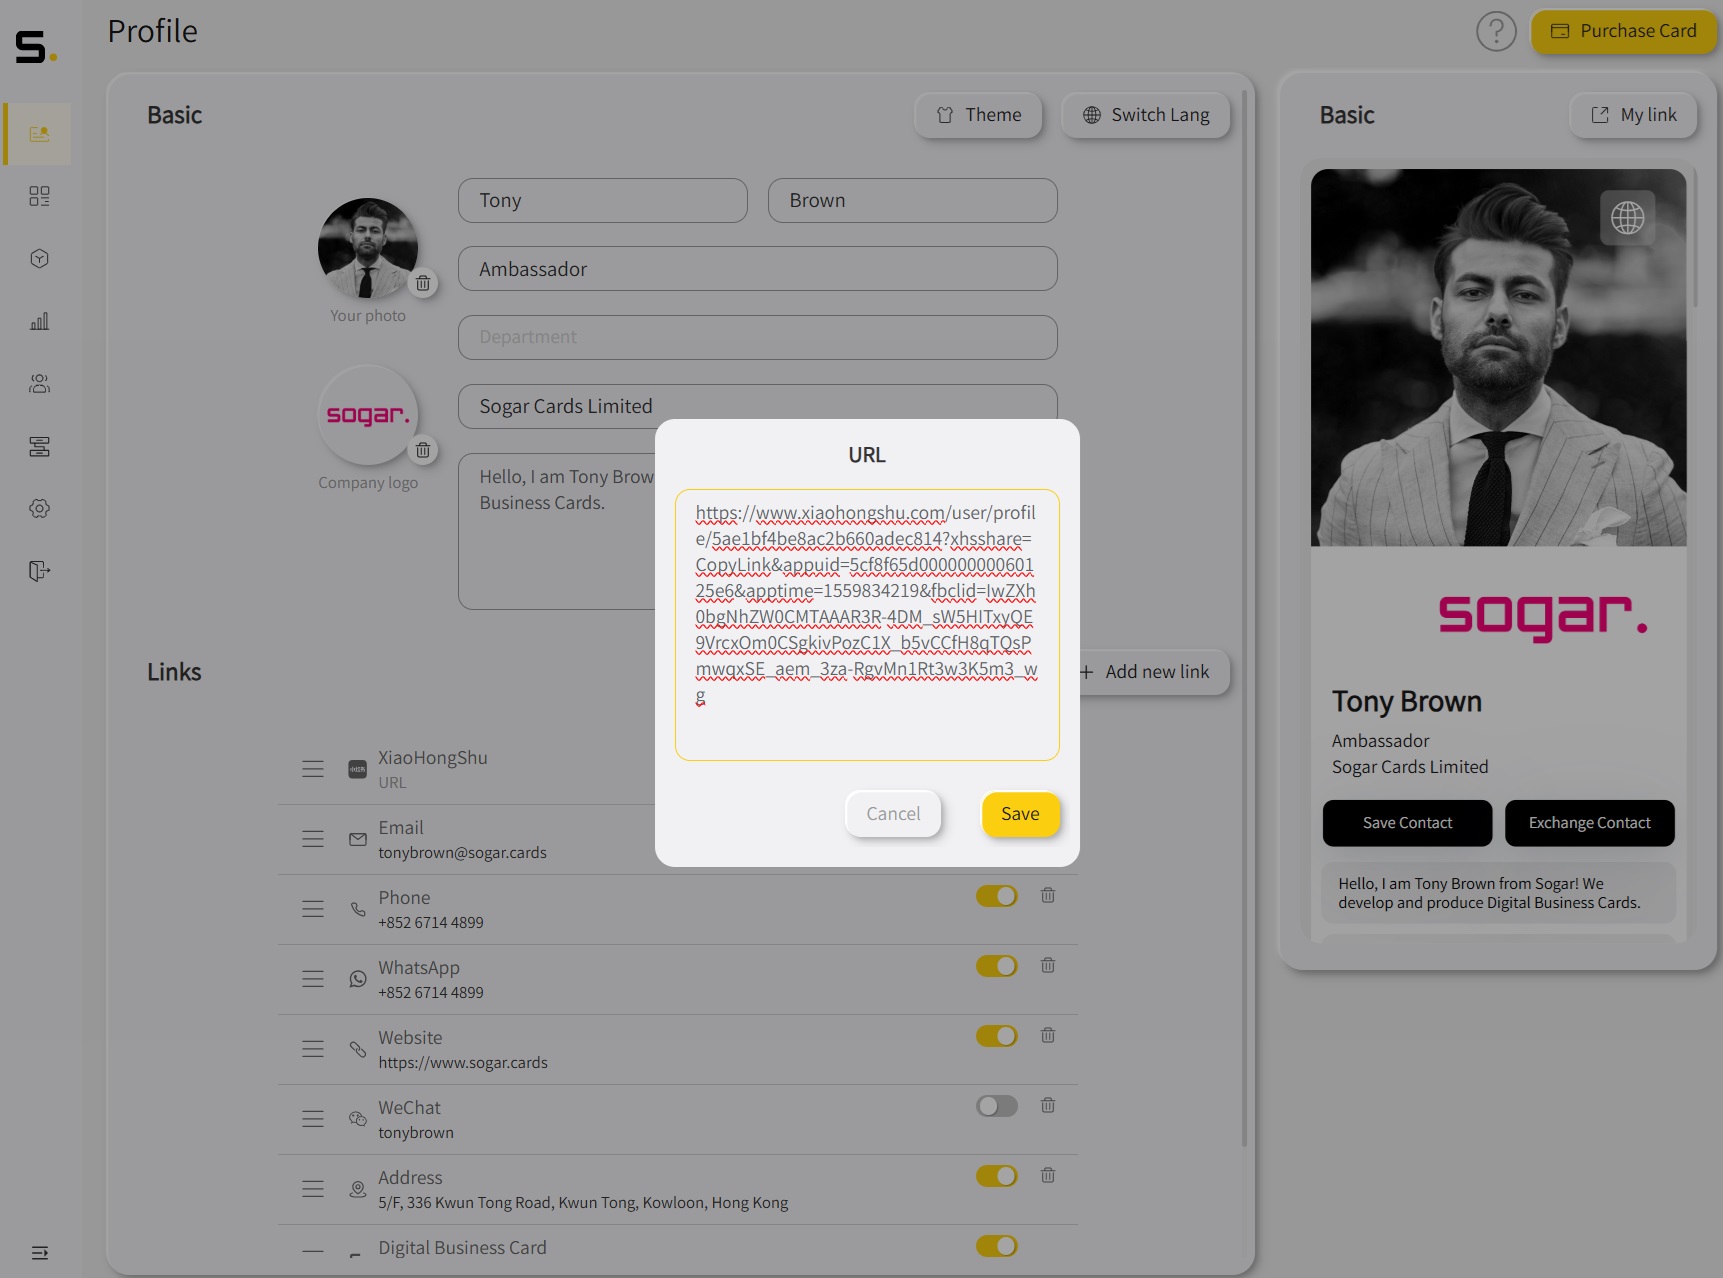
Task: Disable the Website link toggle
Action: pyautogui.click(x=997, y=1036)
